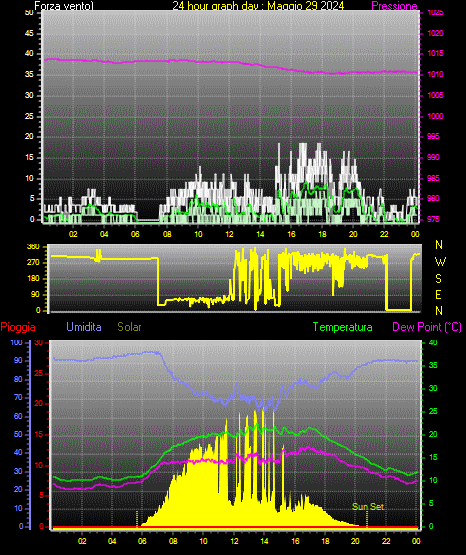
Task: Click the Pressione legend label
Action: [x=394, y=6]
